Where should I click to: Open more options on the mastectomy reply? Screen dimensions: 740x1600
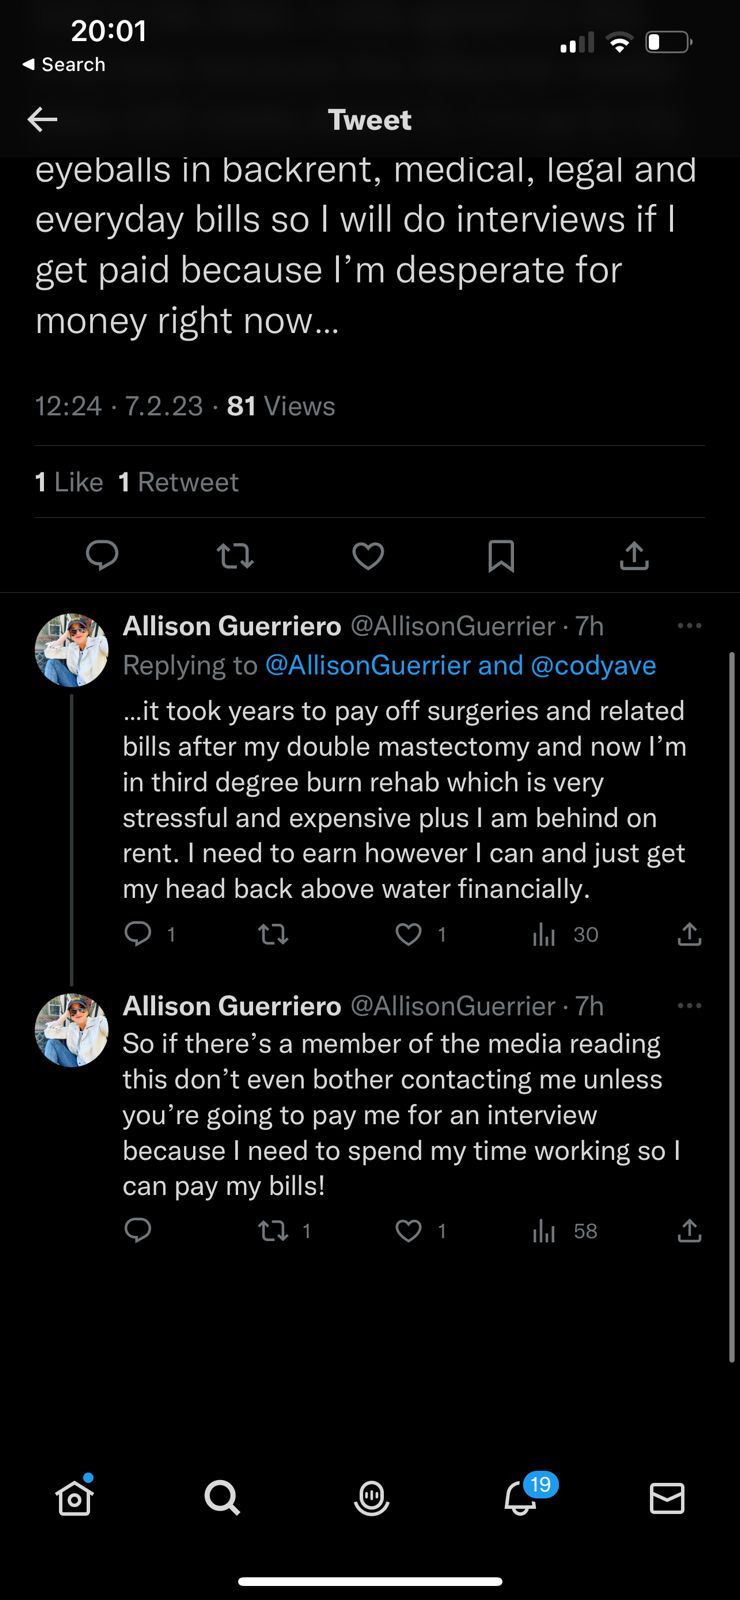click(689, 626)
